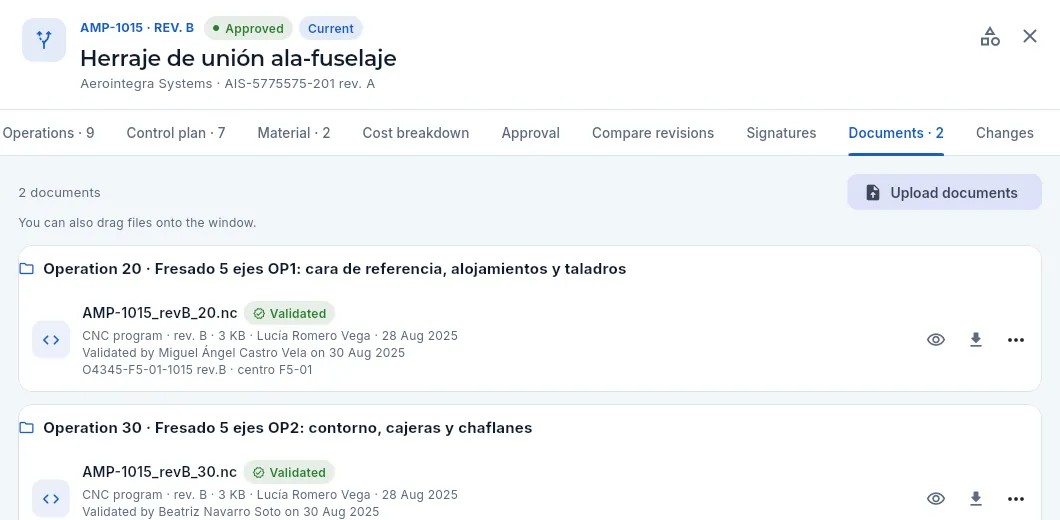Switch to the Operations · 9 tab

pyautogui.click(x=48, y=133)
